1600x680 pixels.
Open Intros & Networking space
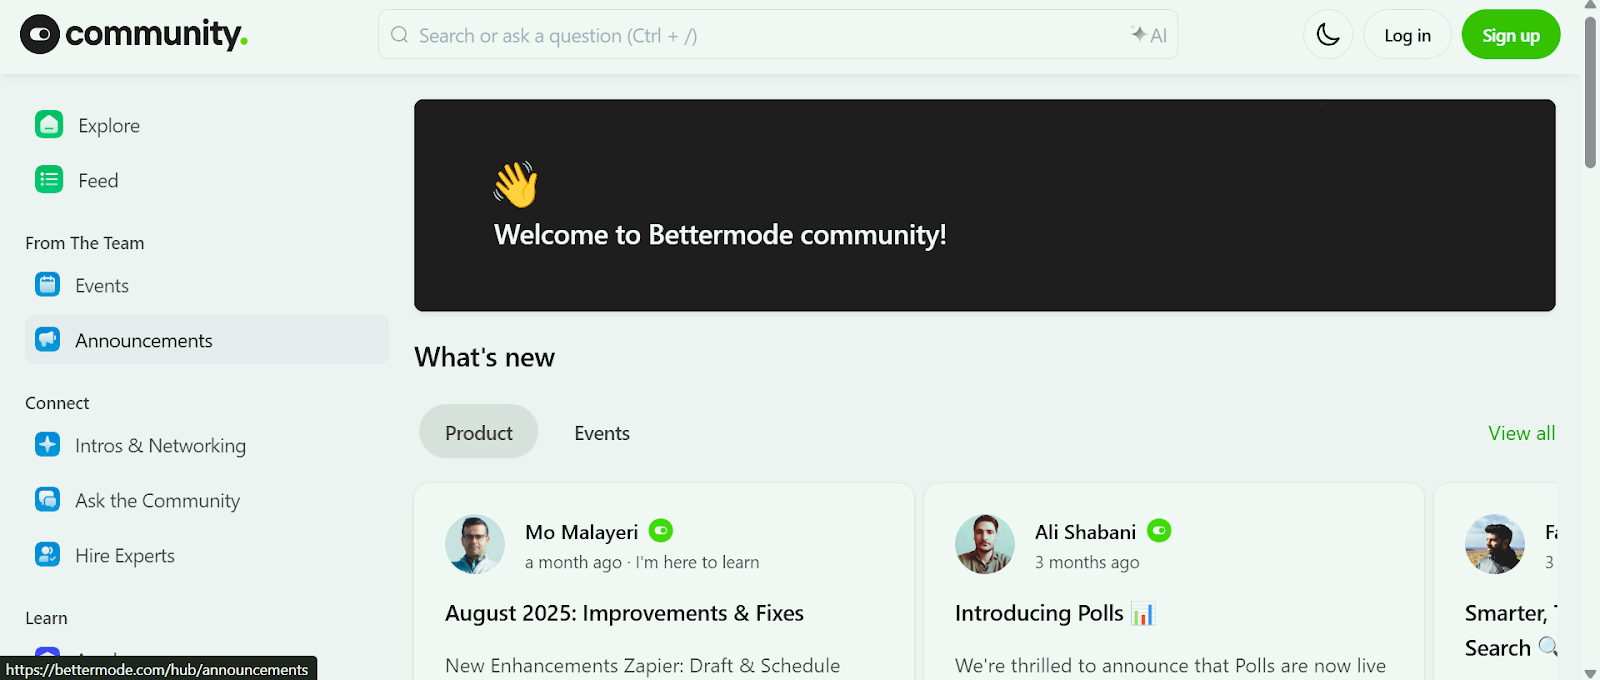207,445
